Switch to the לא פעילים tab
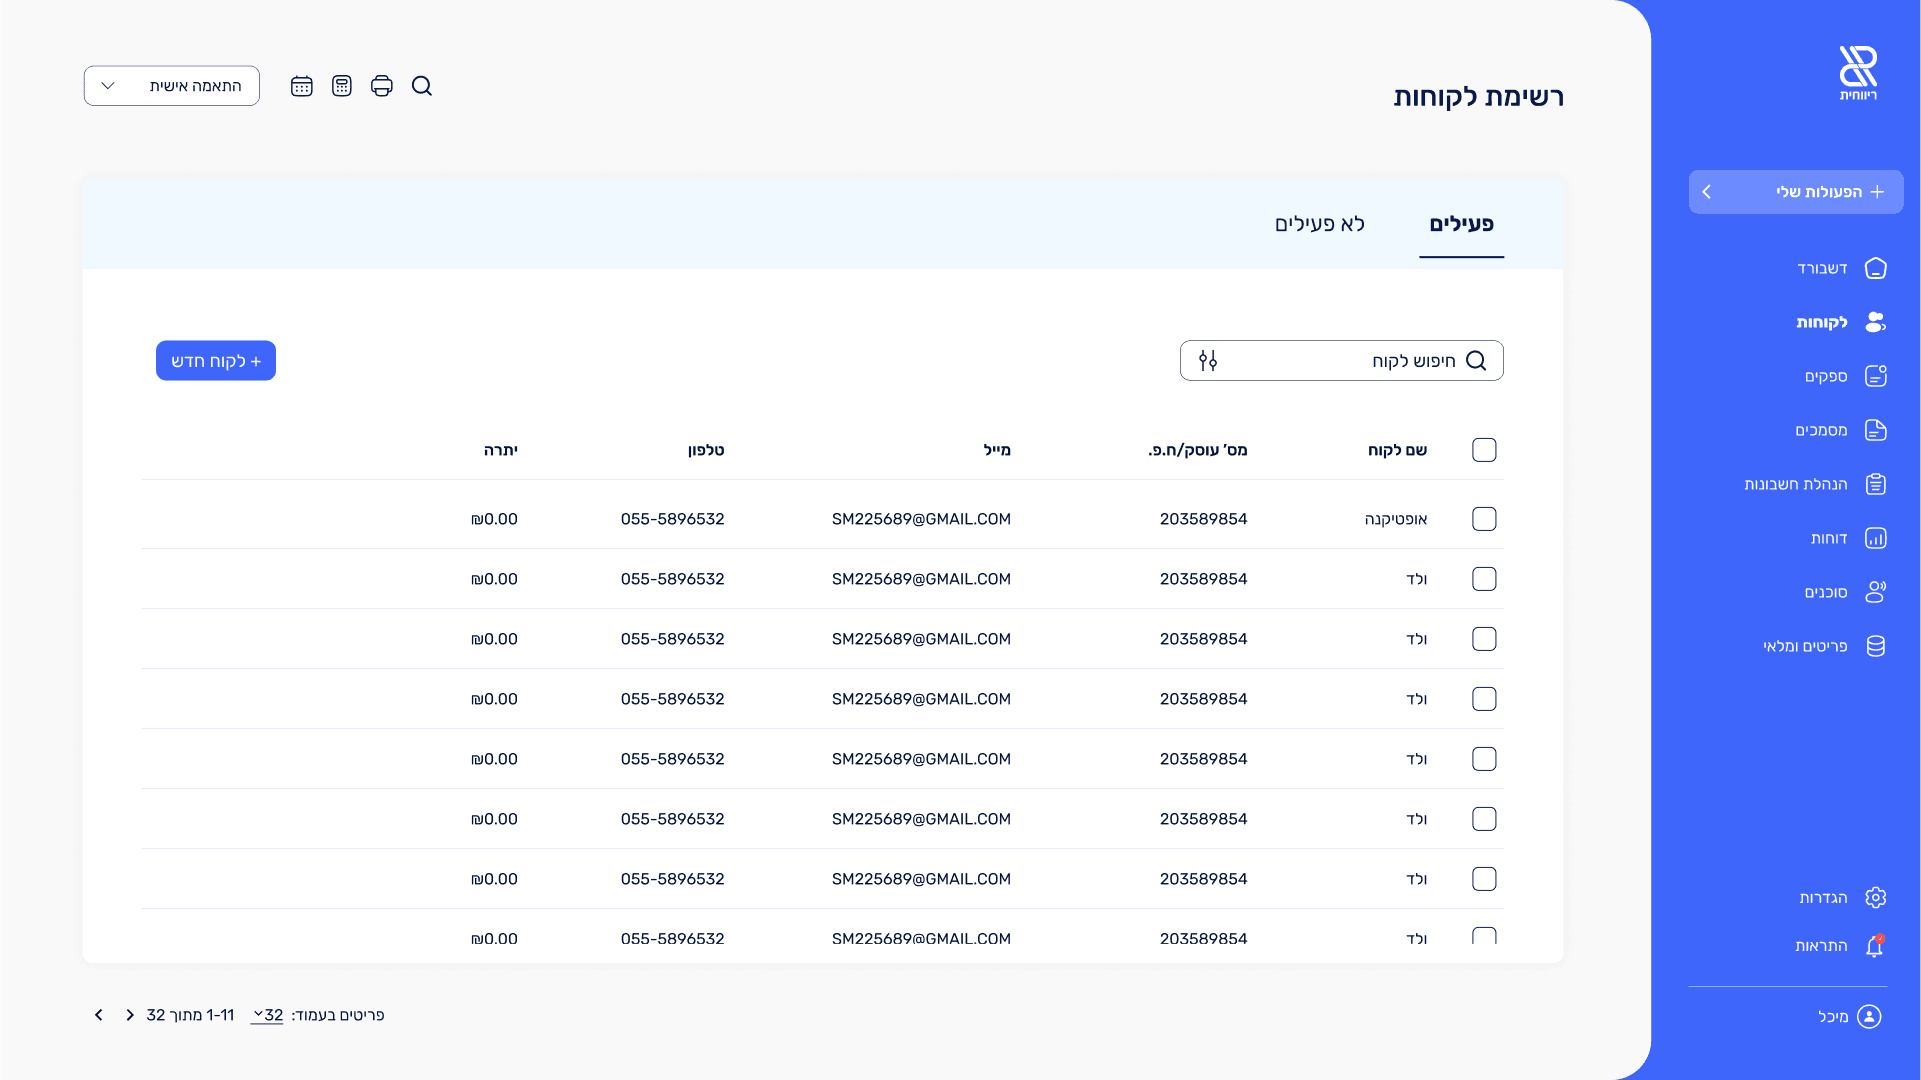 click(x=1319, y=224)
